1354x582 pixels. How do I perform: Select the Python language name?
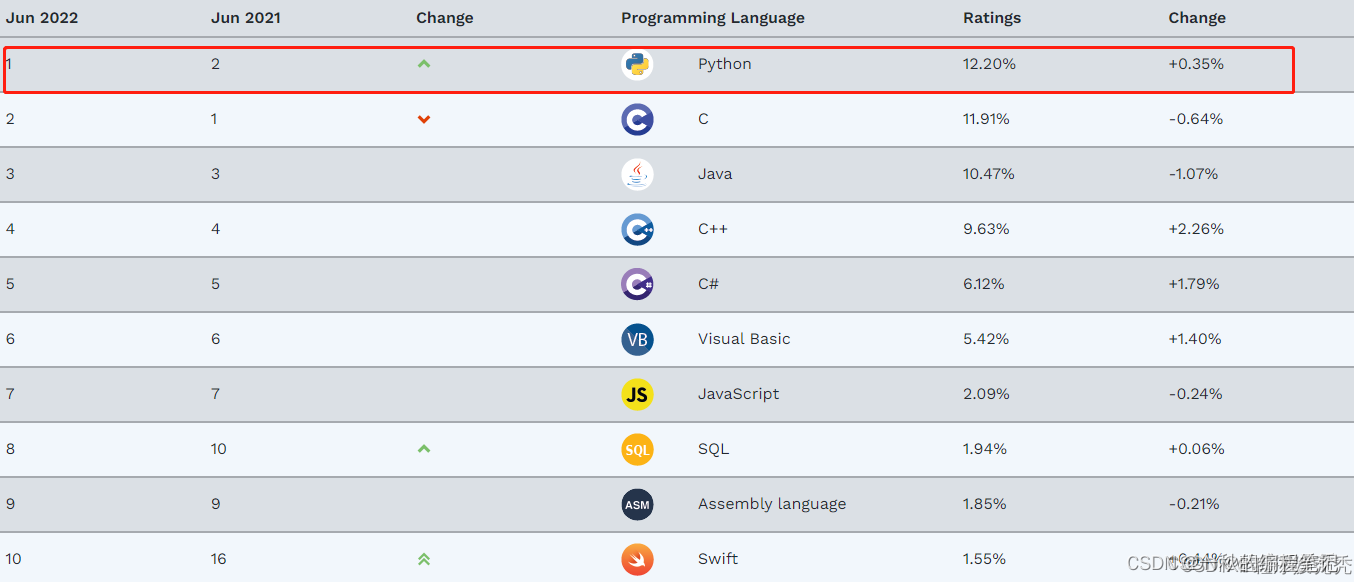click(x=725, y=64)
